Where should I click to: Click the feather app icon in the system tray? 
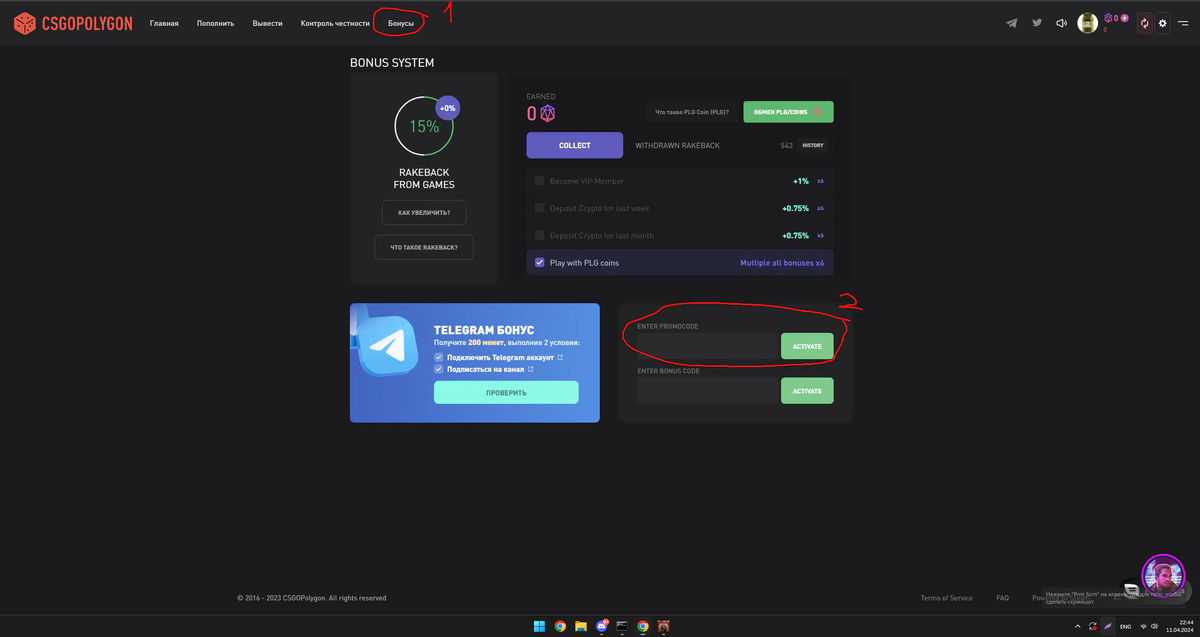click(1108, 626)
